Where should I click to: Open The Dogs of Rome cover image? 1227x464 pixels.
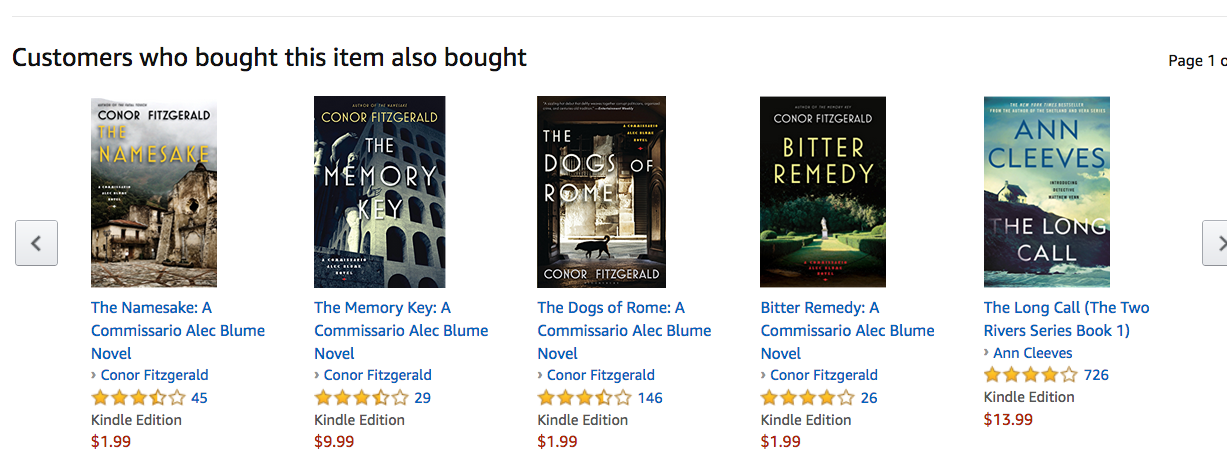601,192
